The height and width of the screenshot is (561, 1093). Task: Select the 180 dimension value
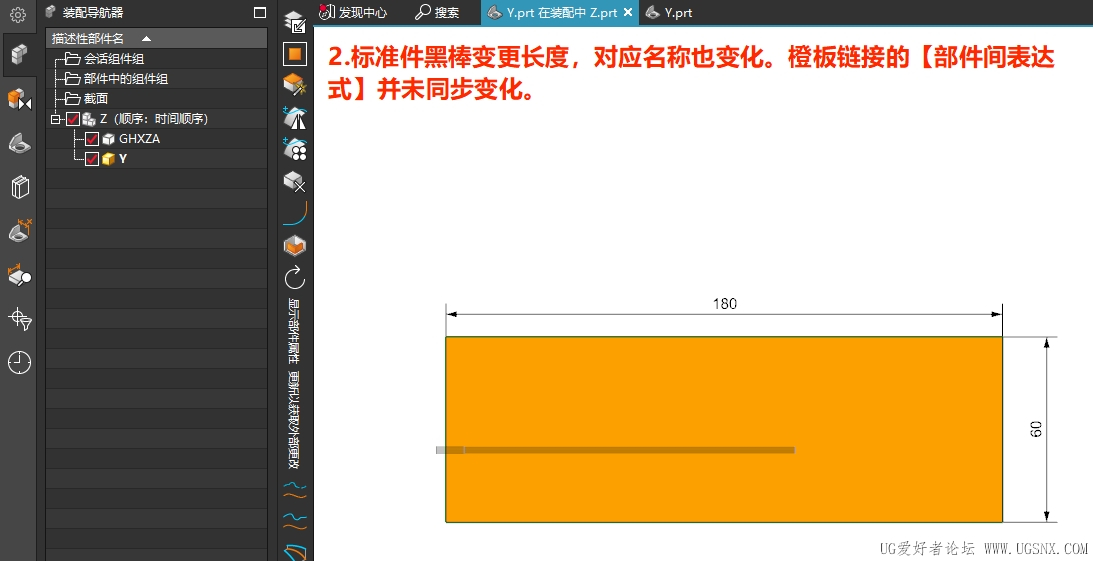click(725, 303)
